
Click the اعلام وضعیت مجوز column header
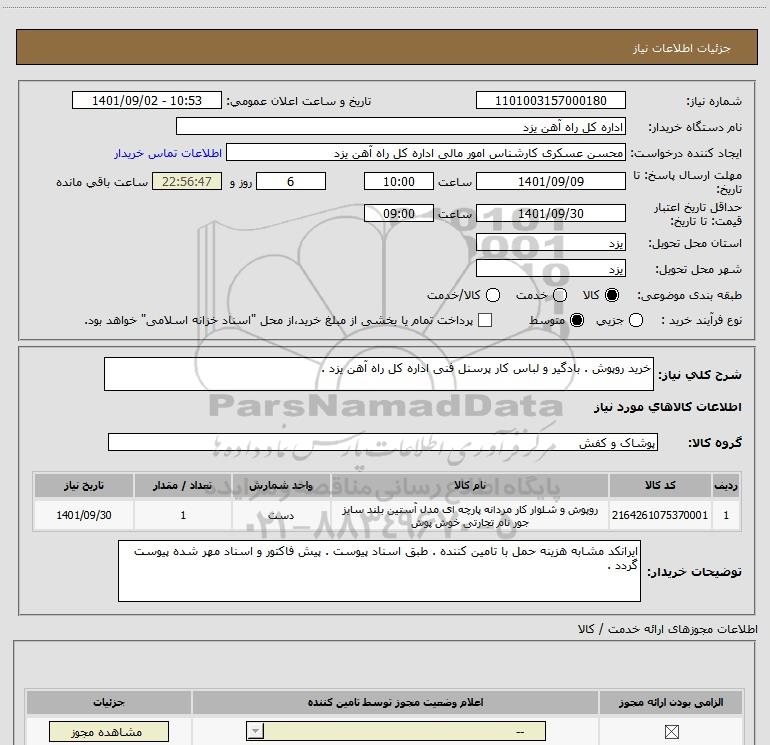[x=395, y=702]
